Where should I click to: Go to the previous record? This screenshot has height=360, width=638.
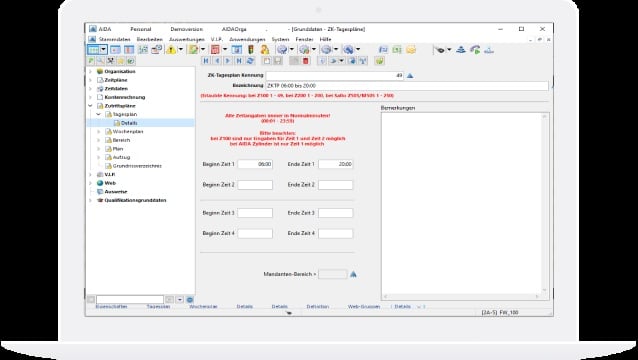217,61
